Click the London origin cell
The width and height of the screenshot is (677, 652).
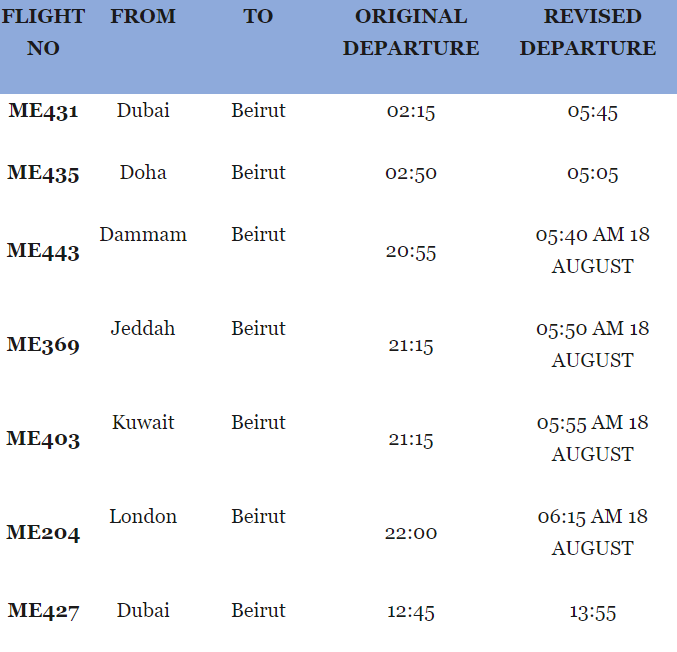tap(143, 516)
